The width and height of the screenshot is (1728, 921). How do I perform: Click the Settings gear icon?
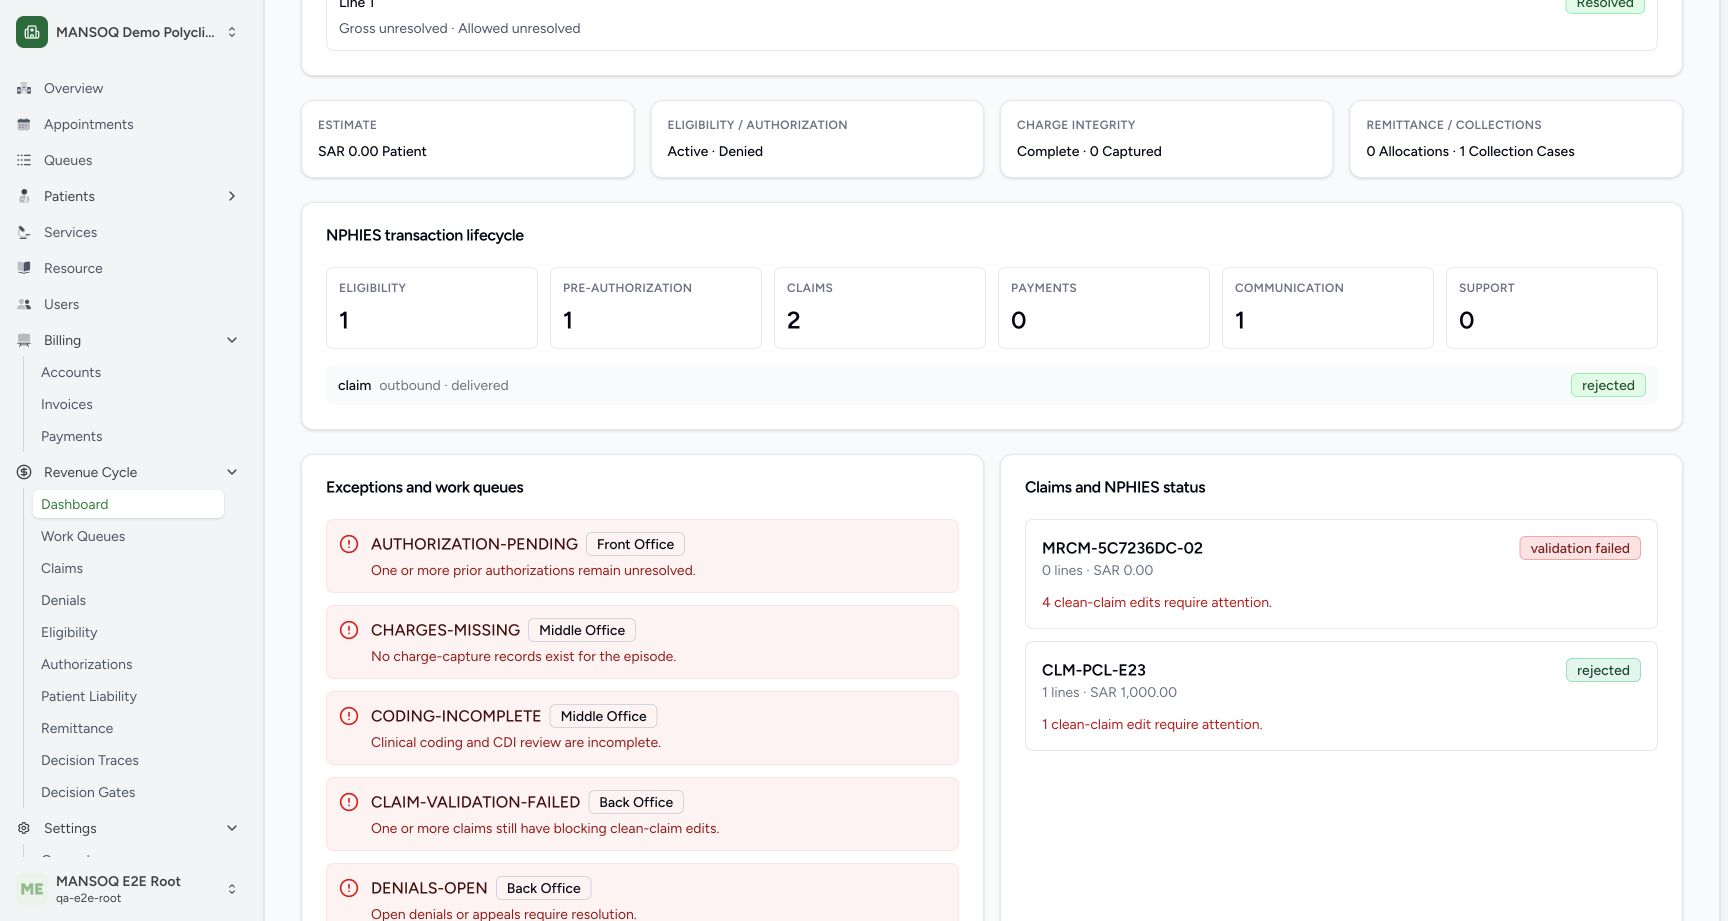(24, 828)
